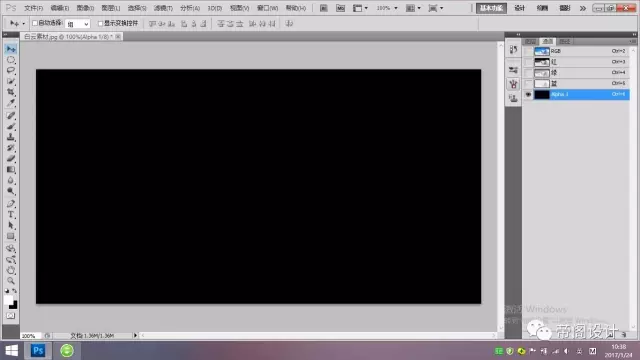Open the Channels panel options menu
This screenshot has width=640, height=360.
[x=633, y=41]
